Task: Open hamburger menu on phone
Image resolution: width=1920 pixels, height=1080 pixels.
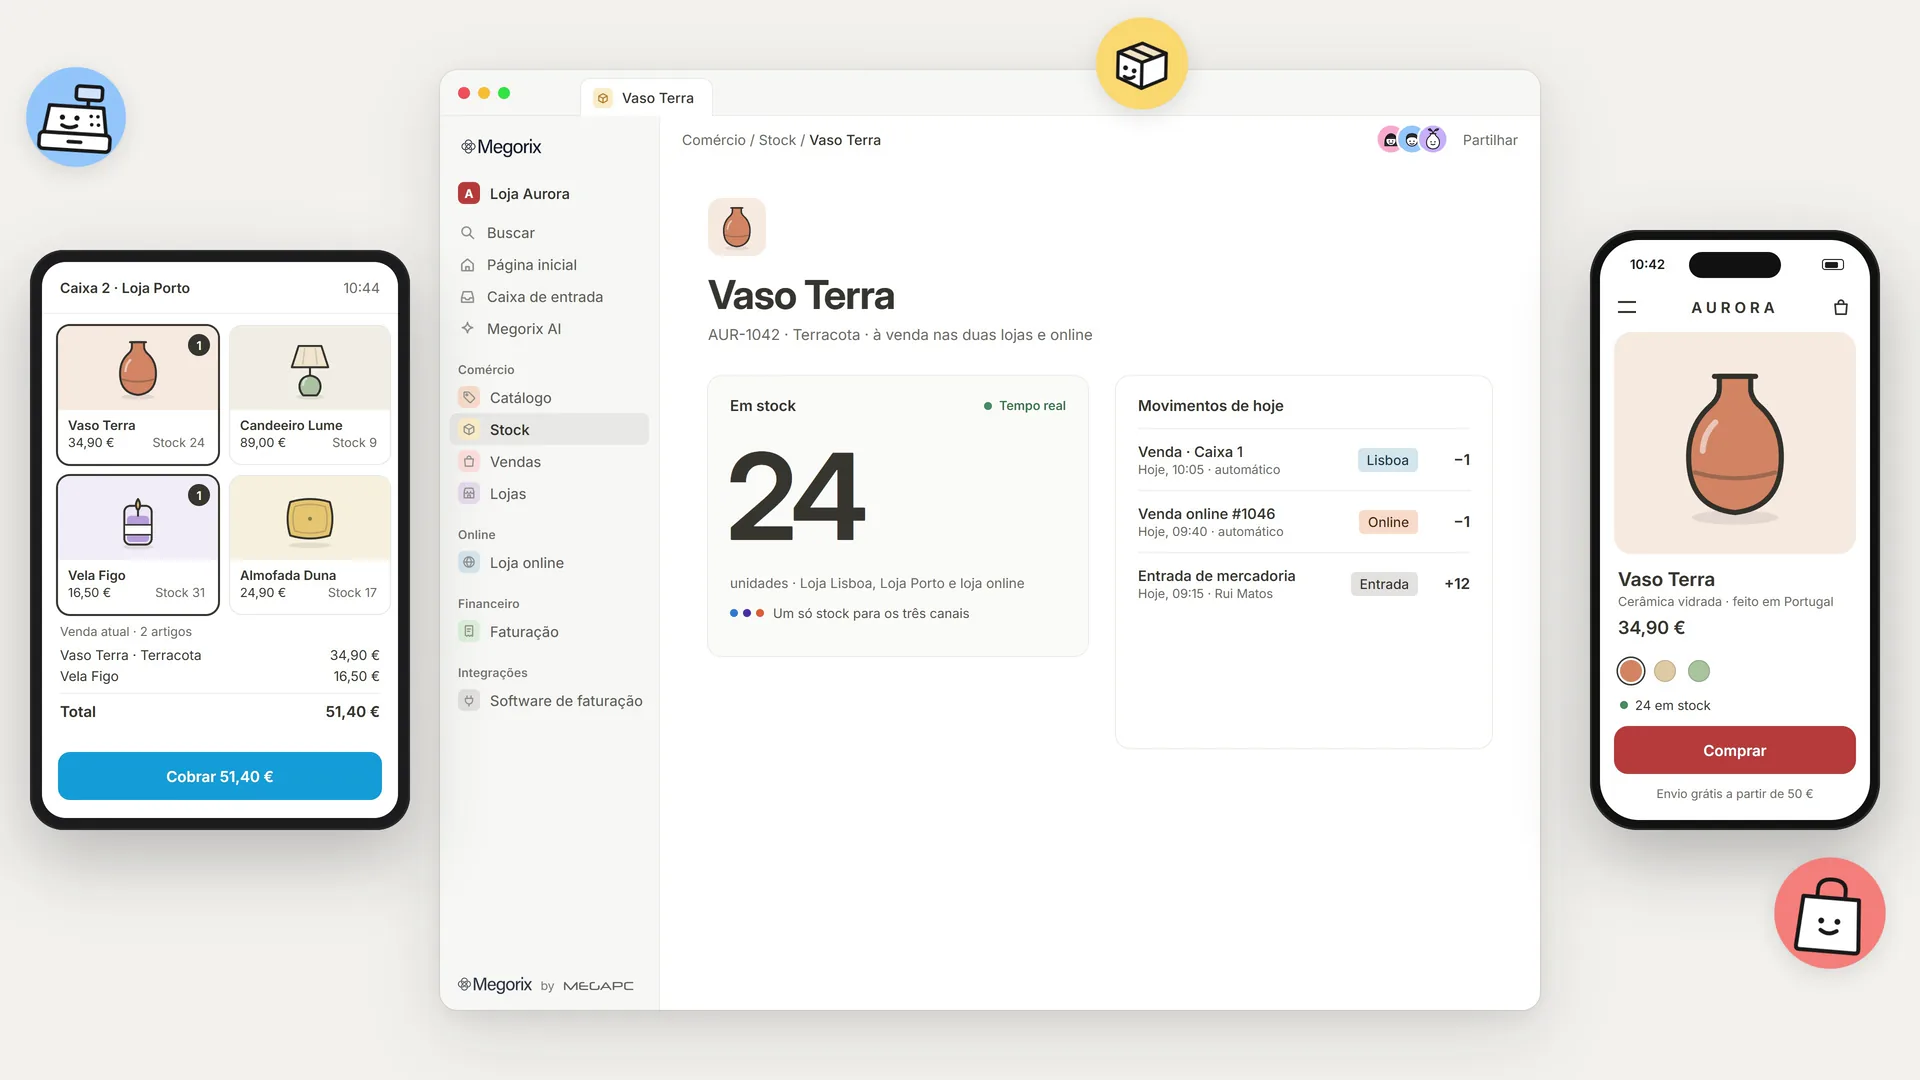Action: point(1627,308)
